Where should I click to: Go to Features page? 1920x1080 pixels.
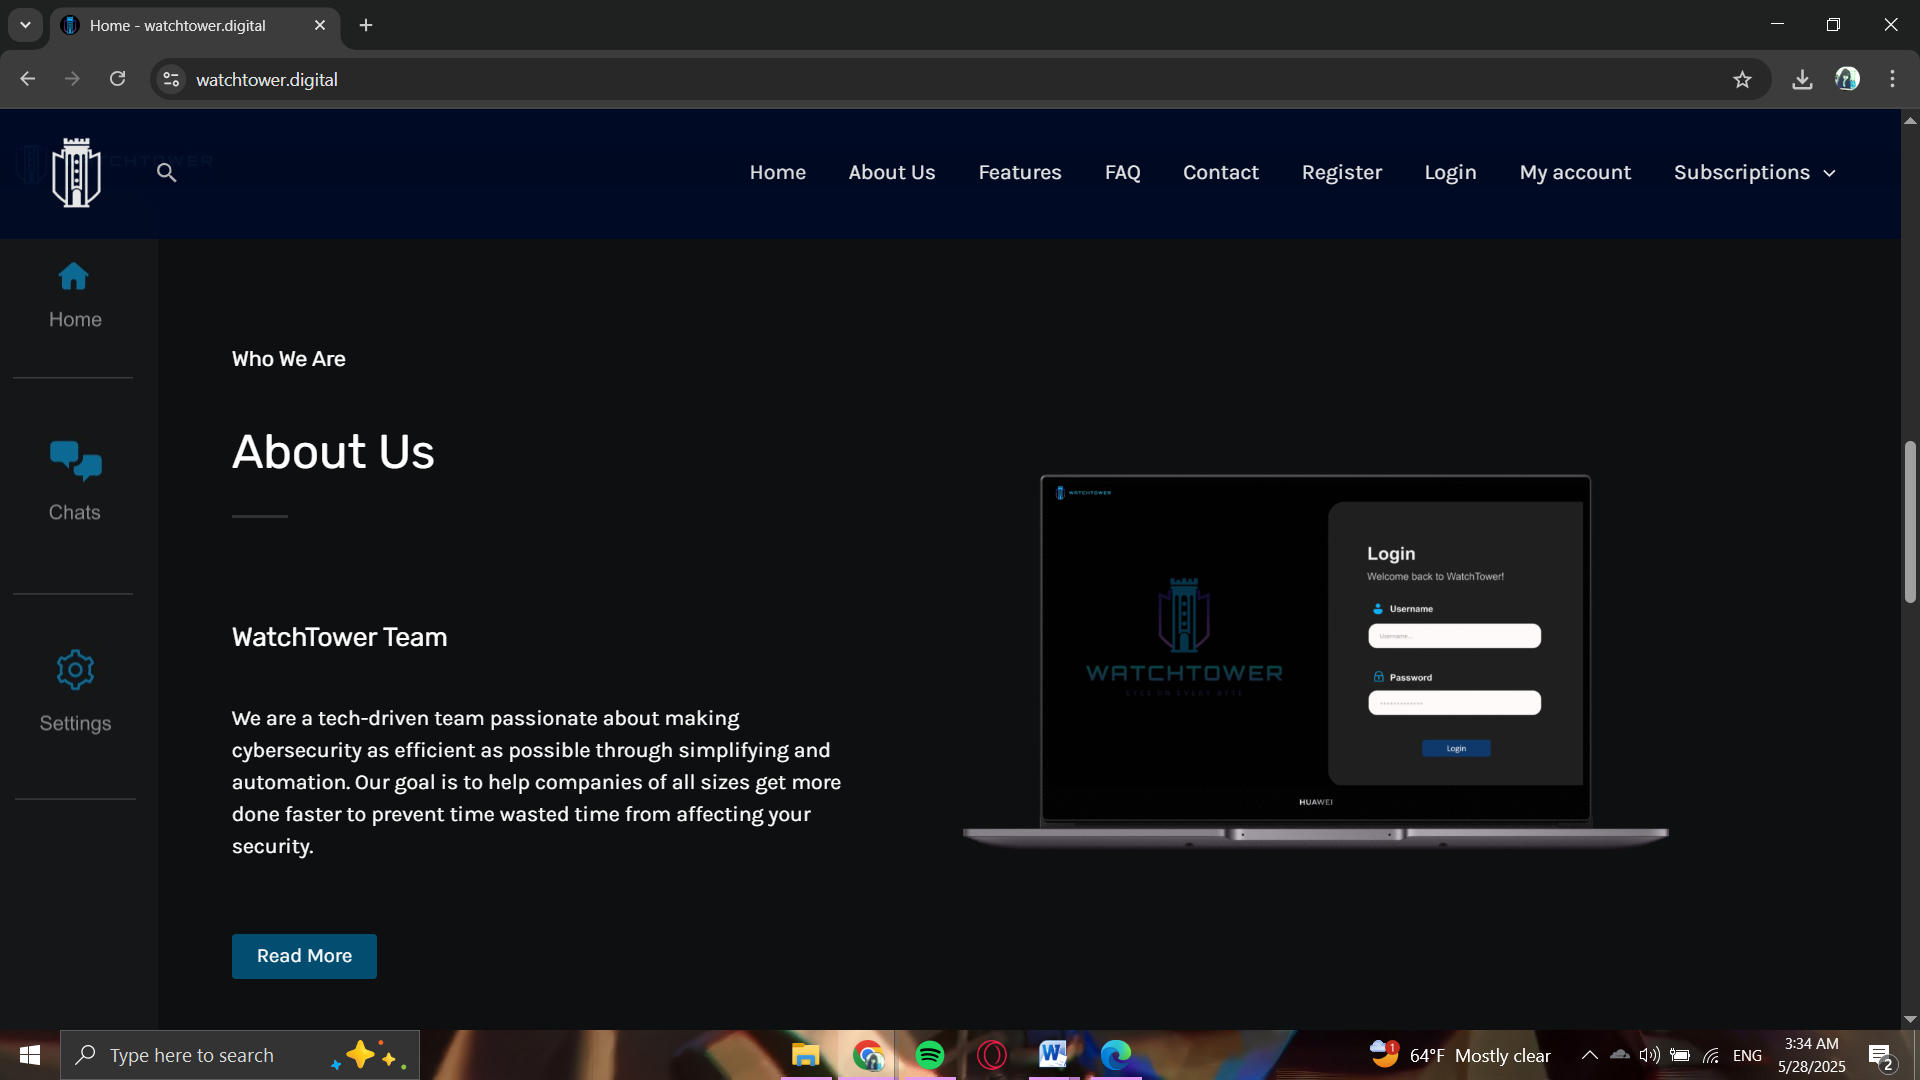point(1020,173)
